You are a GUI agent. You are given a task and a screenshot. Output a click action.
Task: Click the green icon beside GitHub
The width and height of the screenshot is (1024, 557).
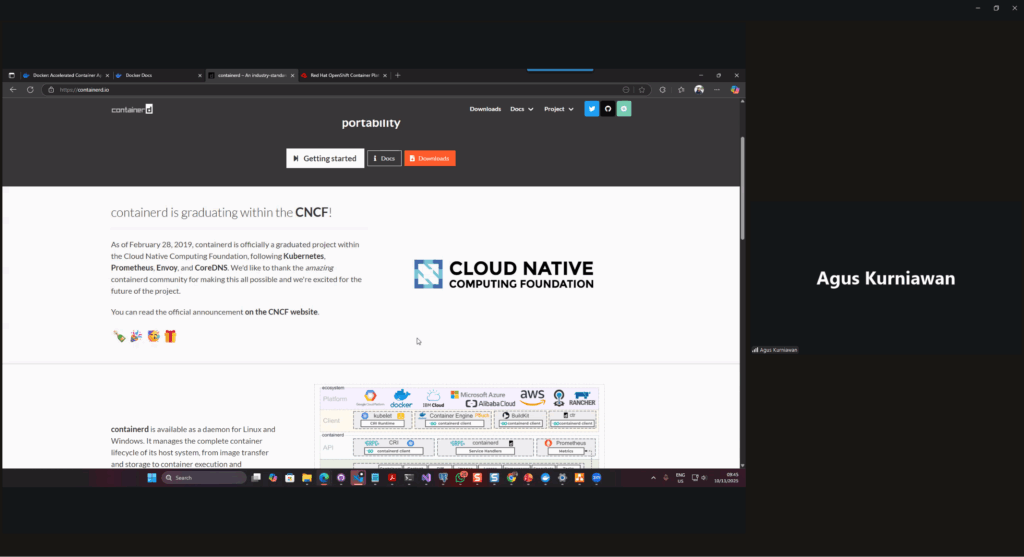click(x=624, y=109)
